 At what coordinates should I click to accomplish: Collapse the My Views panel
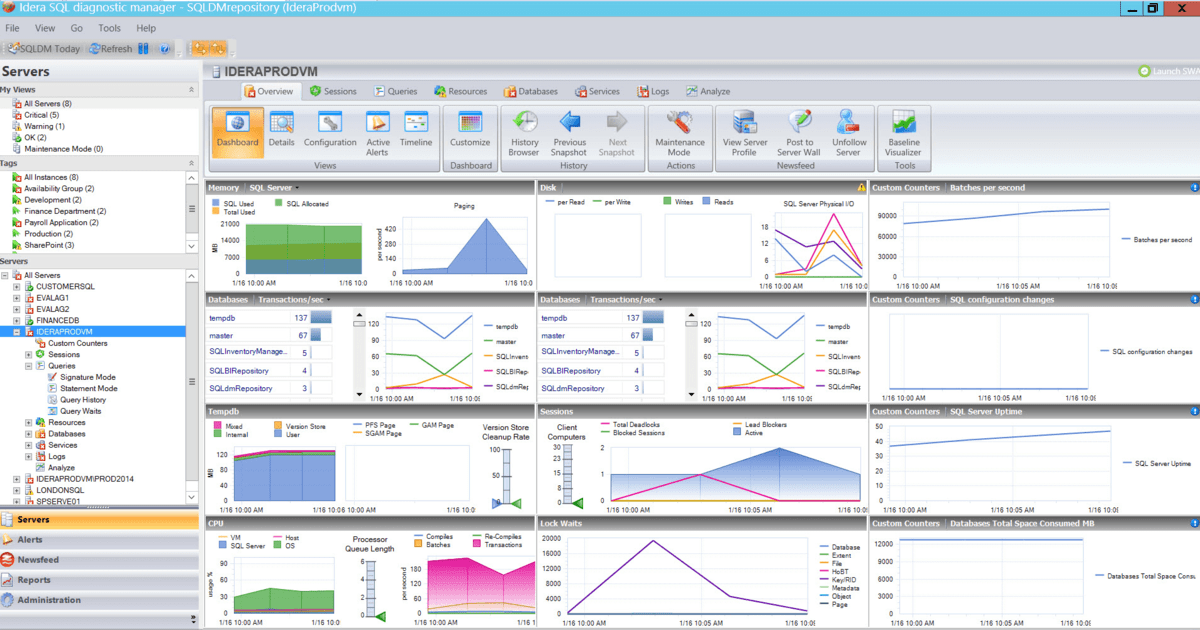click(191, 89)
